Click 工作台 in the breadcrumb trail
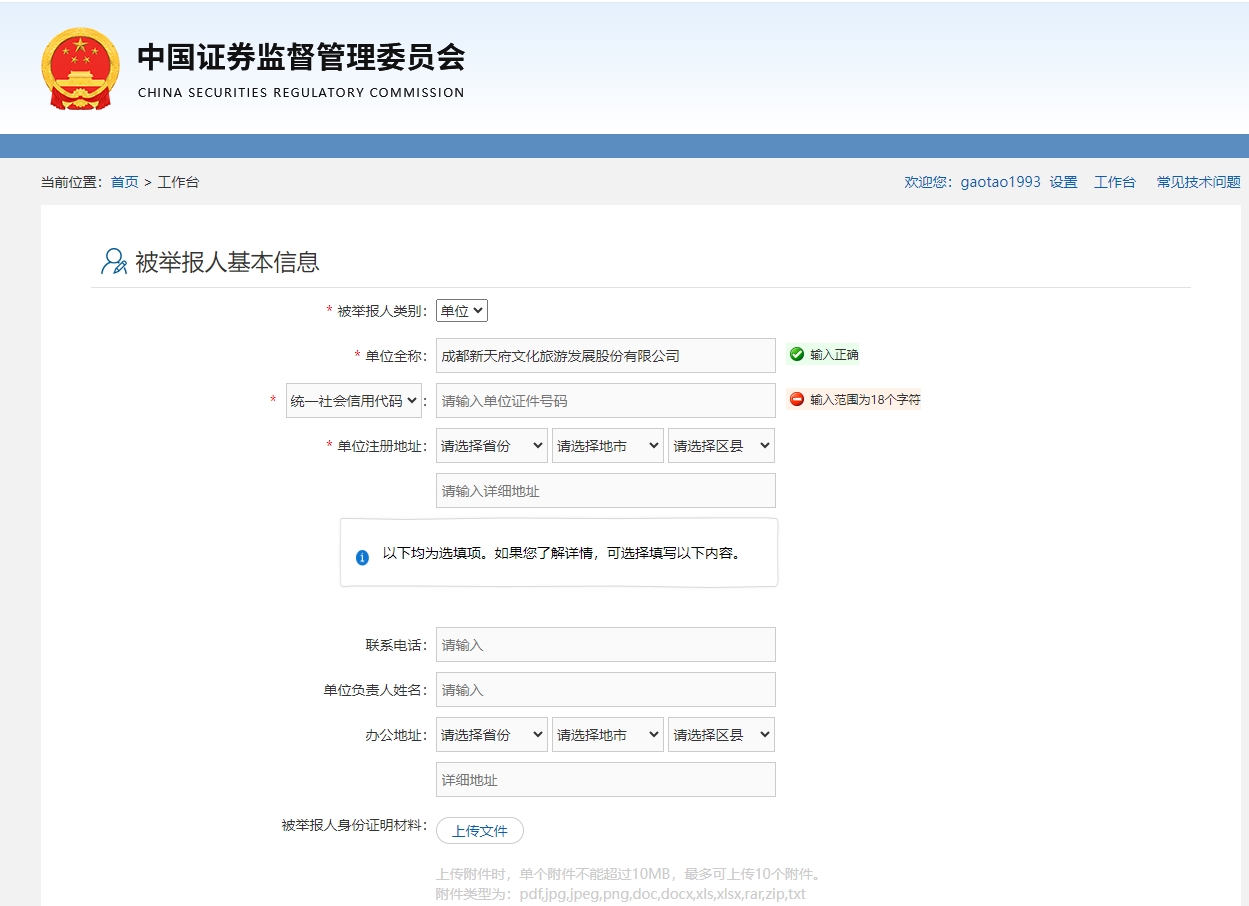Image resolution: width=1249 pixels, height=906 pixels. pos(178,182)
